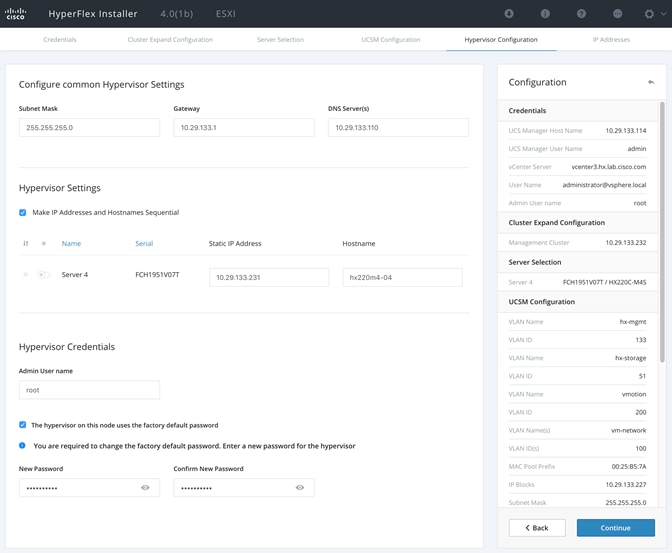Uncheck the factory default password checkbox
Viewport: 672px width, 553px height.
(x=23, y=425)
